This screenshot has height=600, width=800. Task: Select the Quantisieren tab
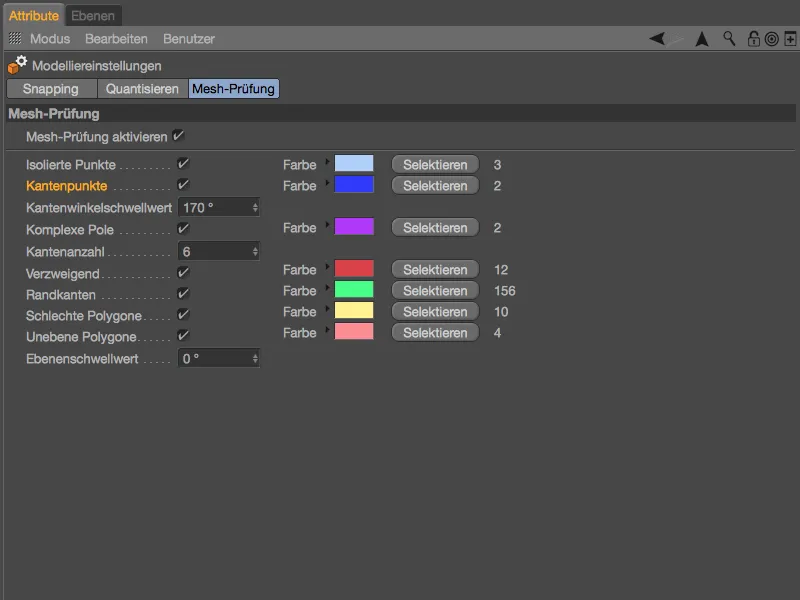pos(142,89)
